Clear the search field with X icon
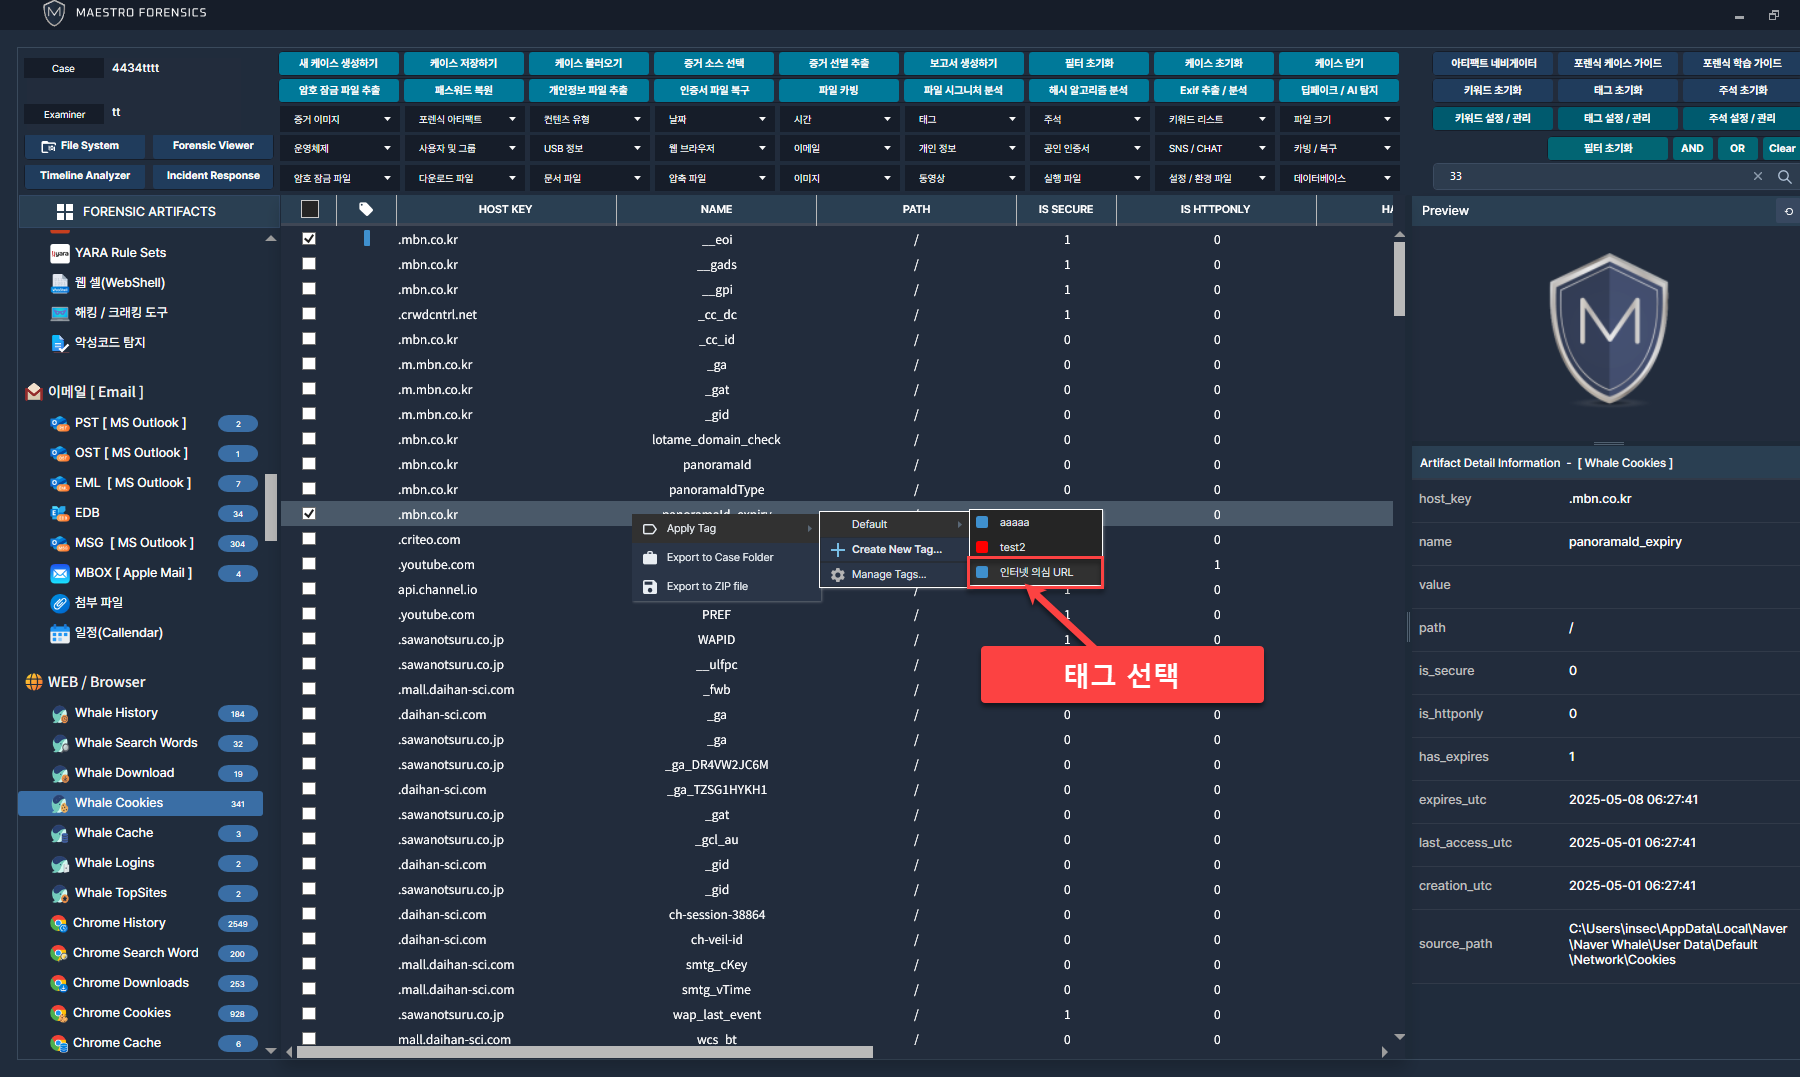The image size is (1800, 1077). (x=1758, y=176)
